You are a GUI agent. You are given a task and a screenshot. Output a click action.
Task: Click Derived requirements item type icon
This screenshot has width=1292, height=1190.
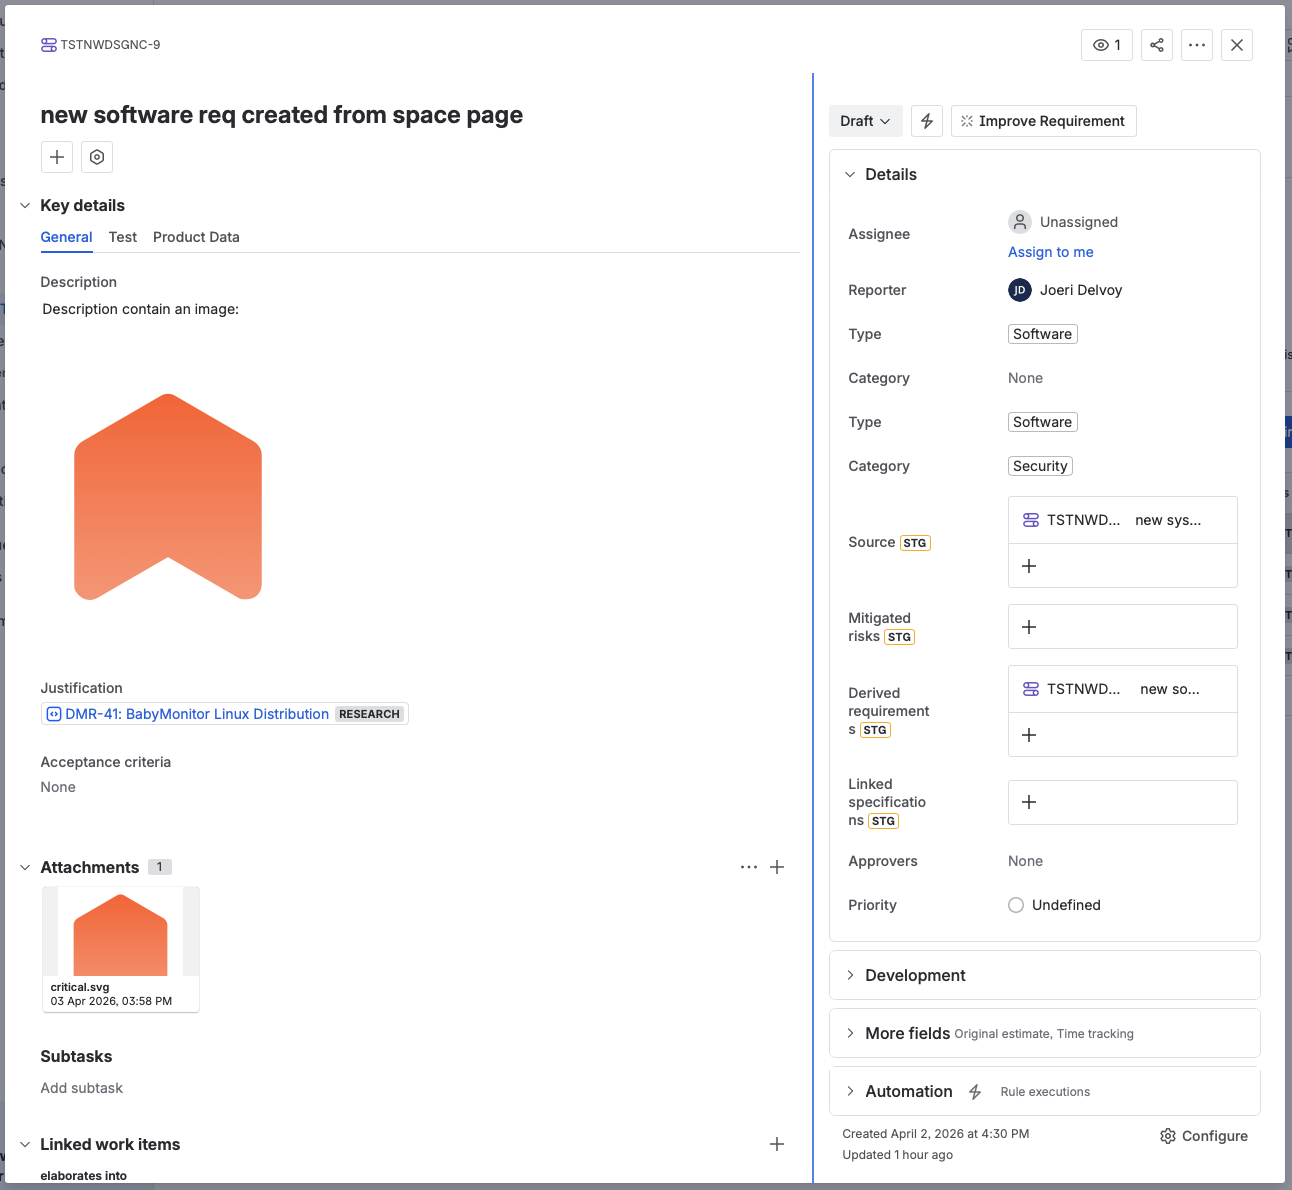coord(1031,689)
